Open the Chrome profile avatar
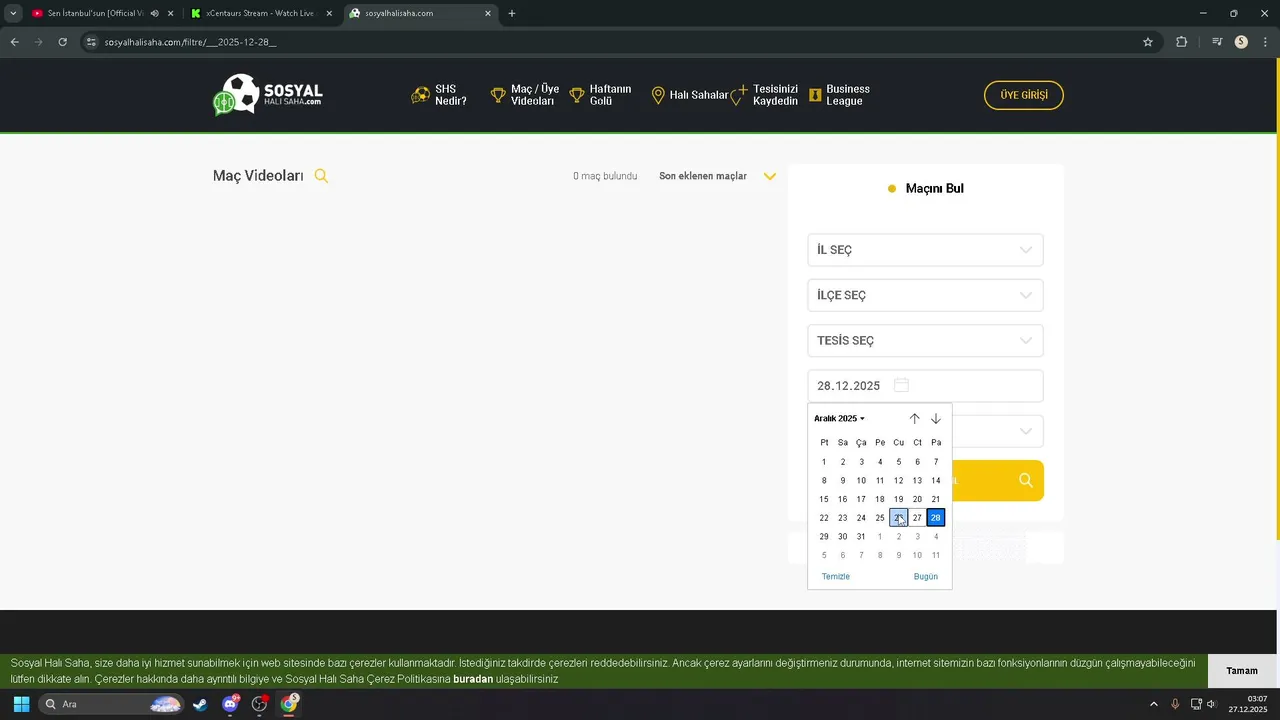The image size is (1280, 720). pos(1241,42)
